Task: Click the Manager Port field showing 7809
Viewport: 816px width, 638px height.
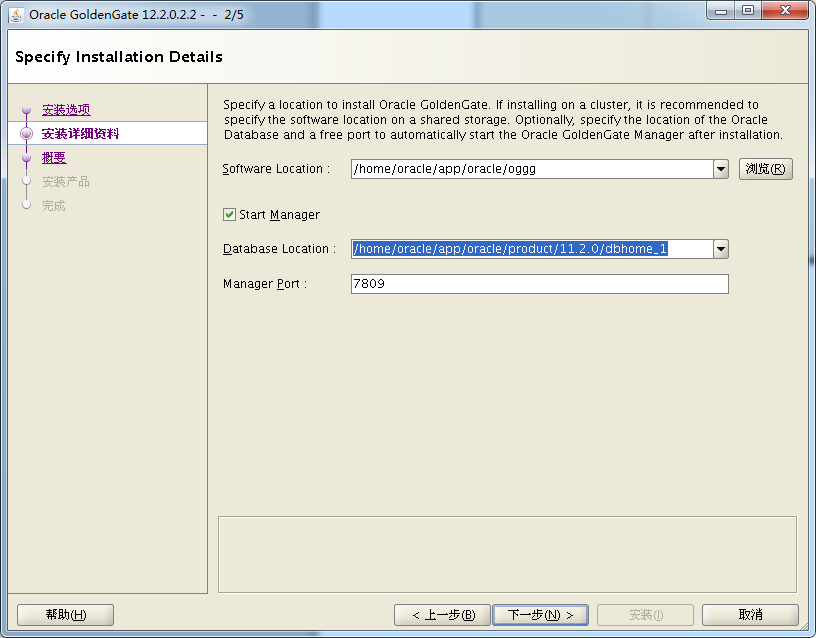Action: point(540,284)
